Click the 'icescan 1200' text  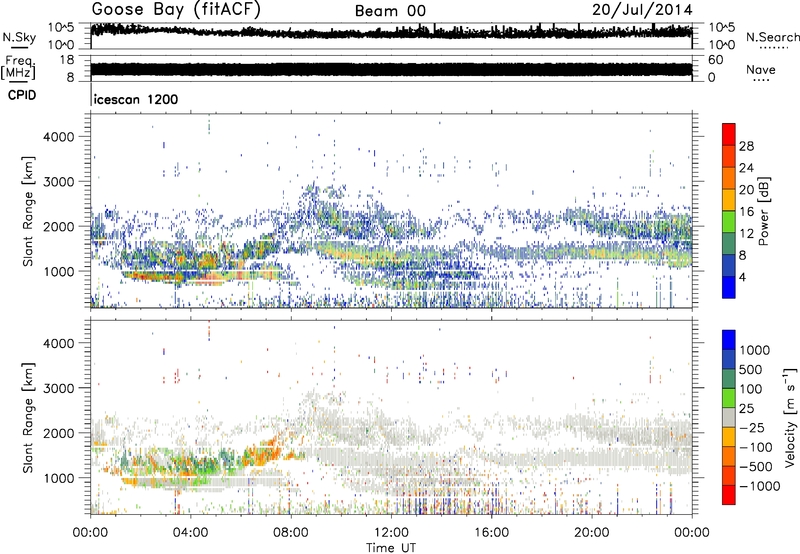point(136,99)
